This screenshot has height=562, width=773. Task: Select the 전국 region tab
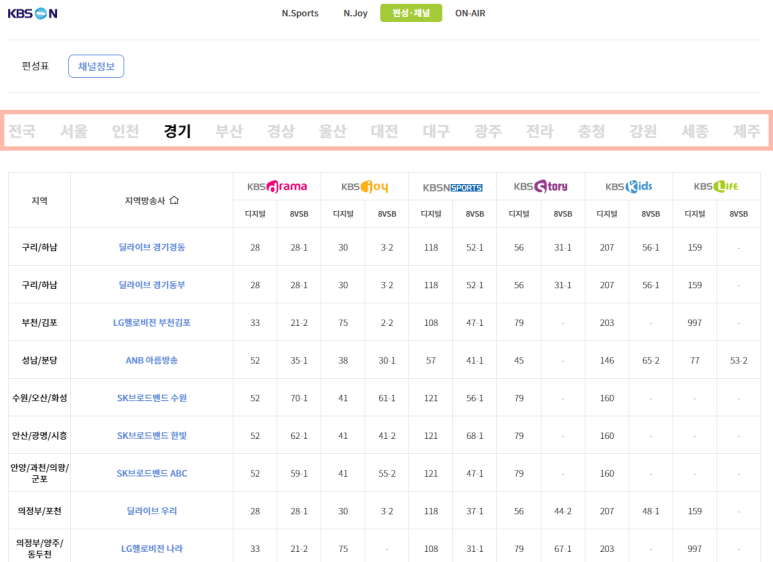tap(22, 131)
